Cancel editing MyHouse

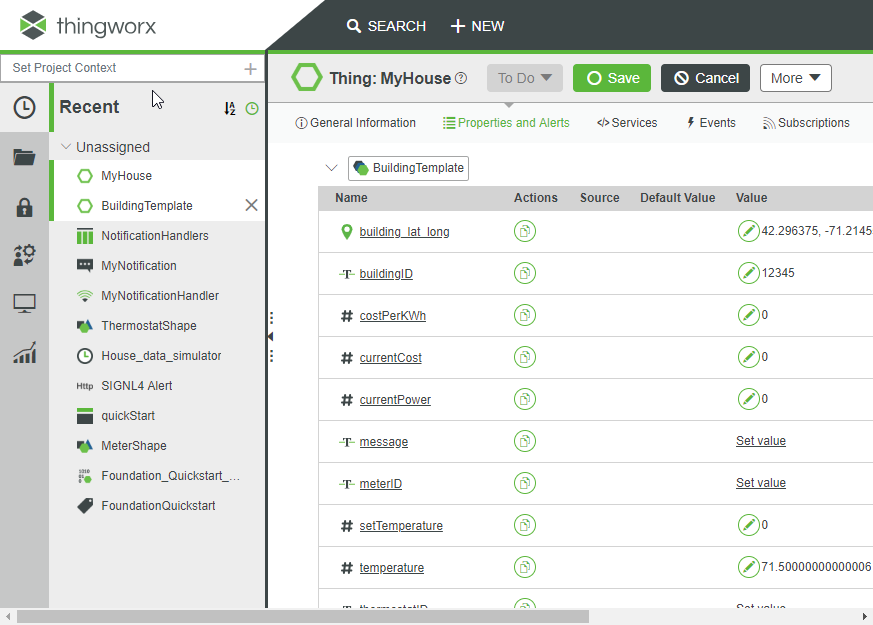(x=705, y=78)
